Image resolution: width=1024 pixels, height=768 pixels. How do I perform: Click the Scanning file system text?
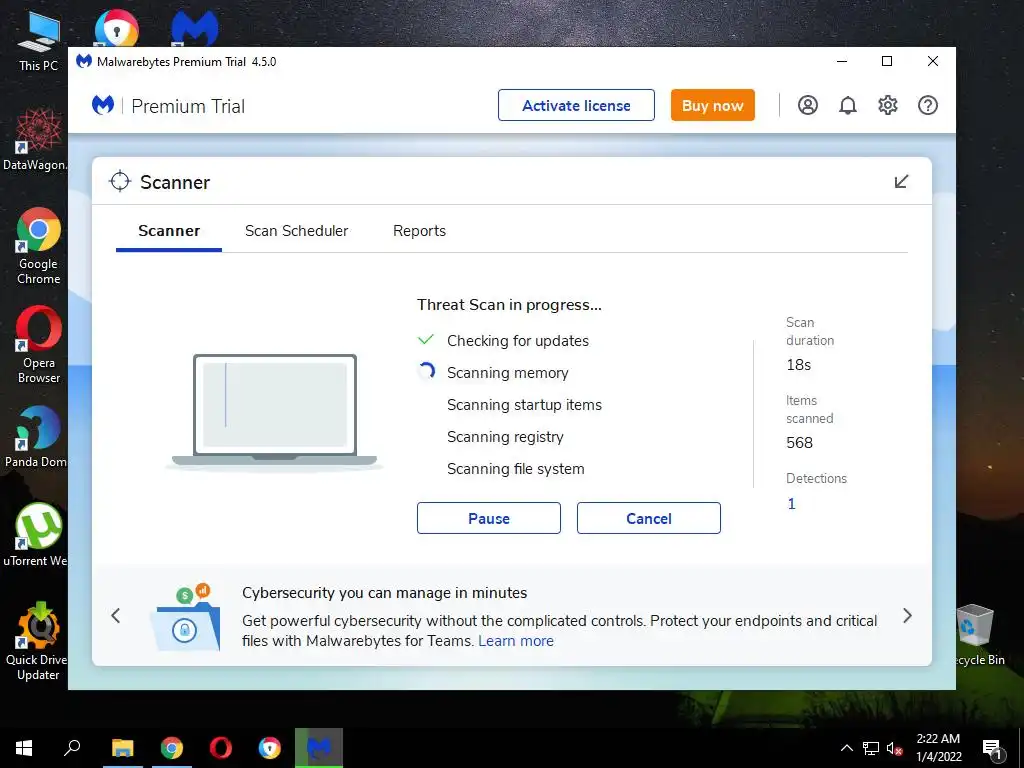[x=516, y=469]
